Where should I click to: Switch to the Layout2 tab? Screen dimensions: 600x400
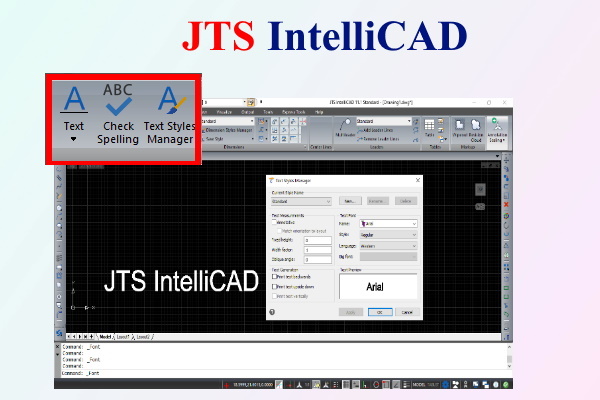tap(143, 337)
